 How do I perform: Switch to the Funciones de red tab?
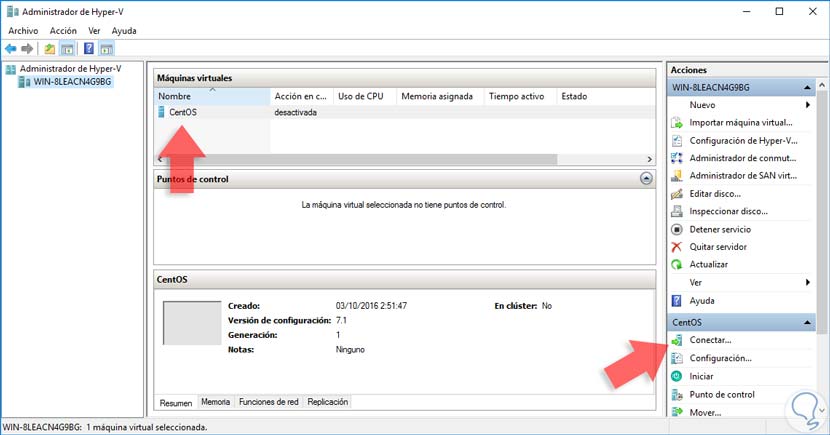tap(268, 402)
